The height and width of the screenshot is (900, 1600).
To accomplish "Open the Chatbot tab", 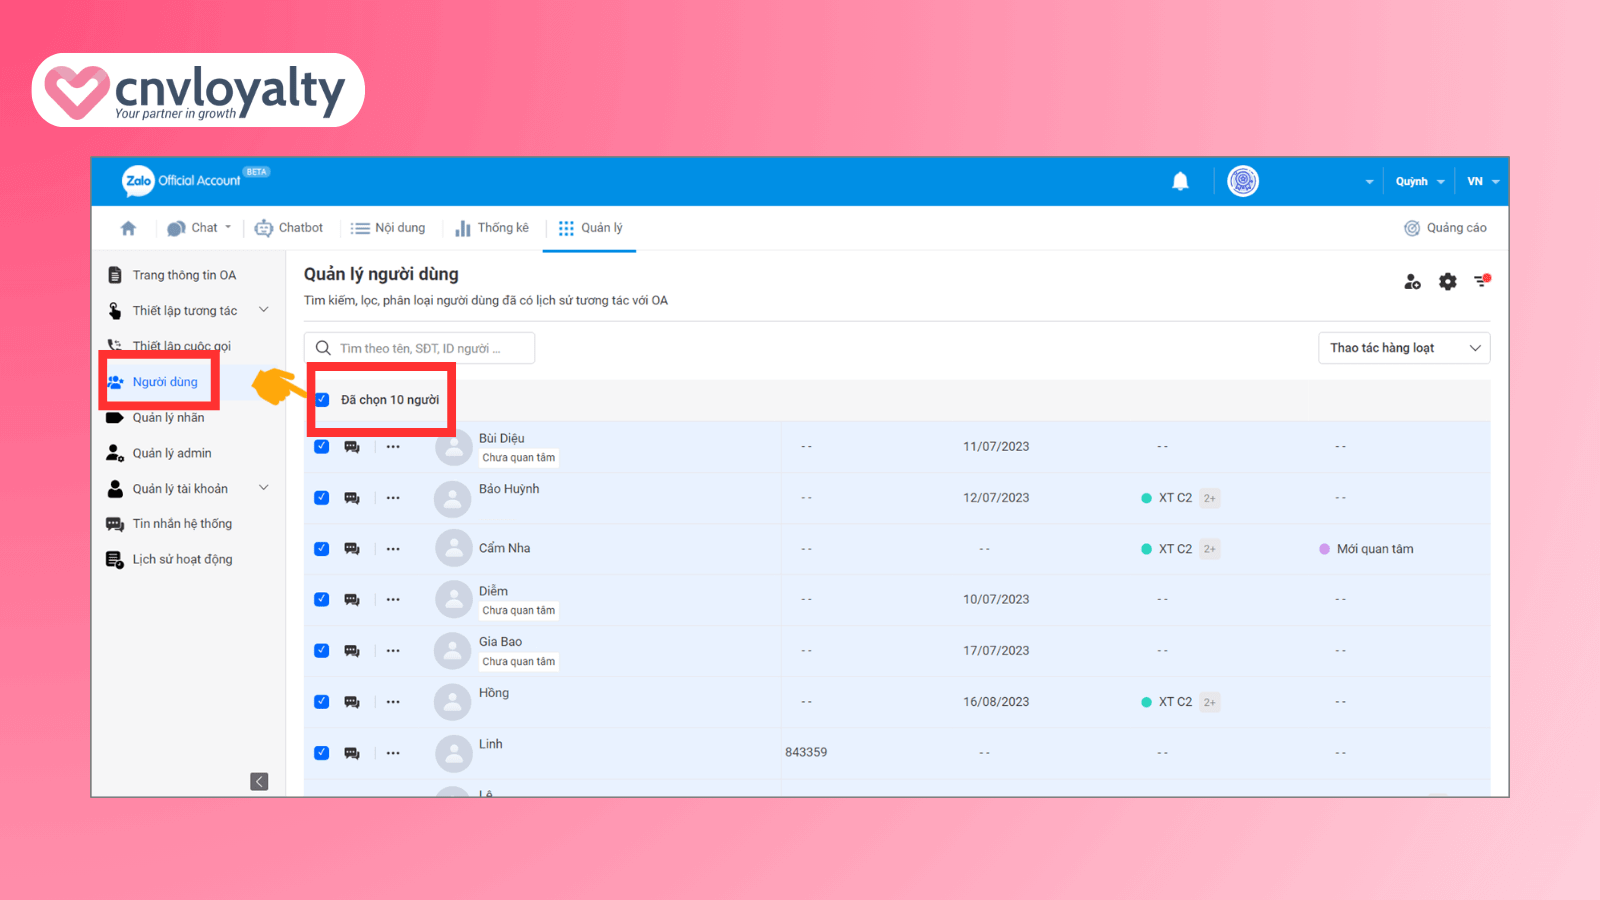I will click(289, 228).
